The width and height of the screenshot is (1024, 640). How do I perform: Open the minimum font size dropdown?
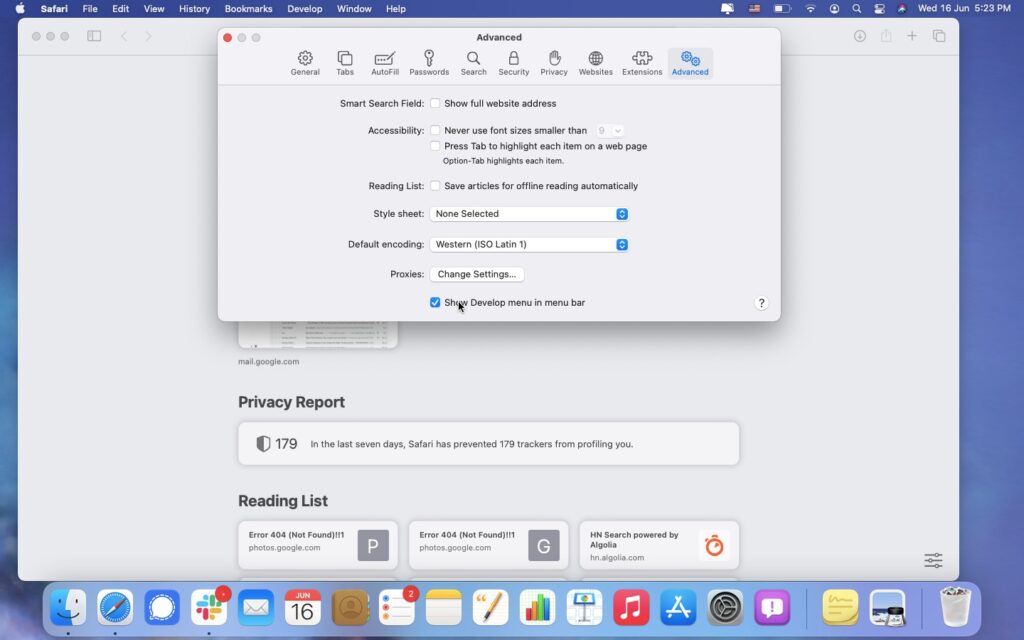pos(610,130)
